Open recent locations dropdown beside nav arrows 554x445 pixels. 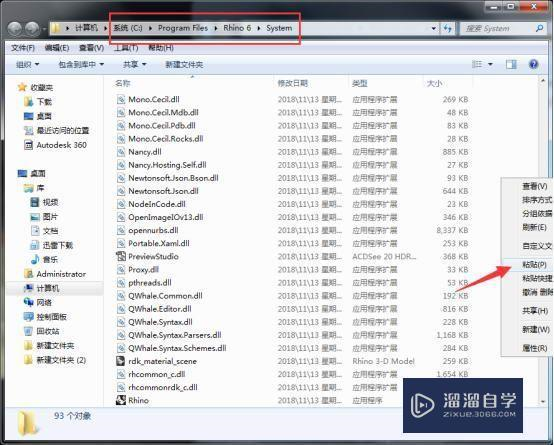pos(45,29)
